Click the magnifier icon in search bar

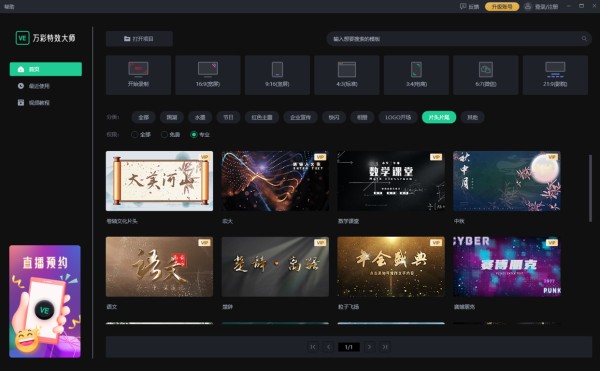click(584, 39)
